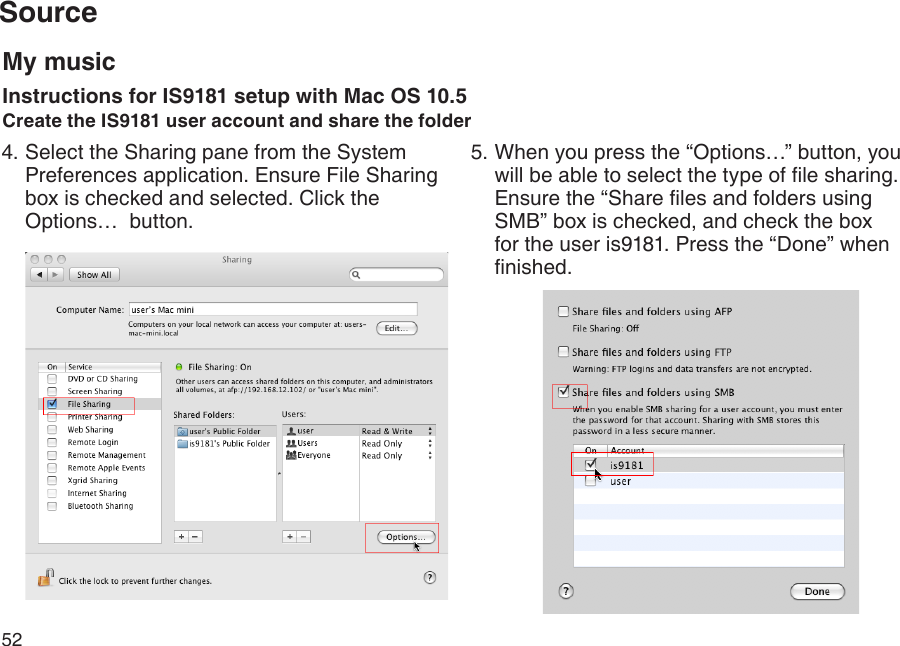Image resolution: width=900 pixels, height=646 pixels.
Task: Enable Remote Apple Events checkbox
Action: point(52,468)
